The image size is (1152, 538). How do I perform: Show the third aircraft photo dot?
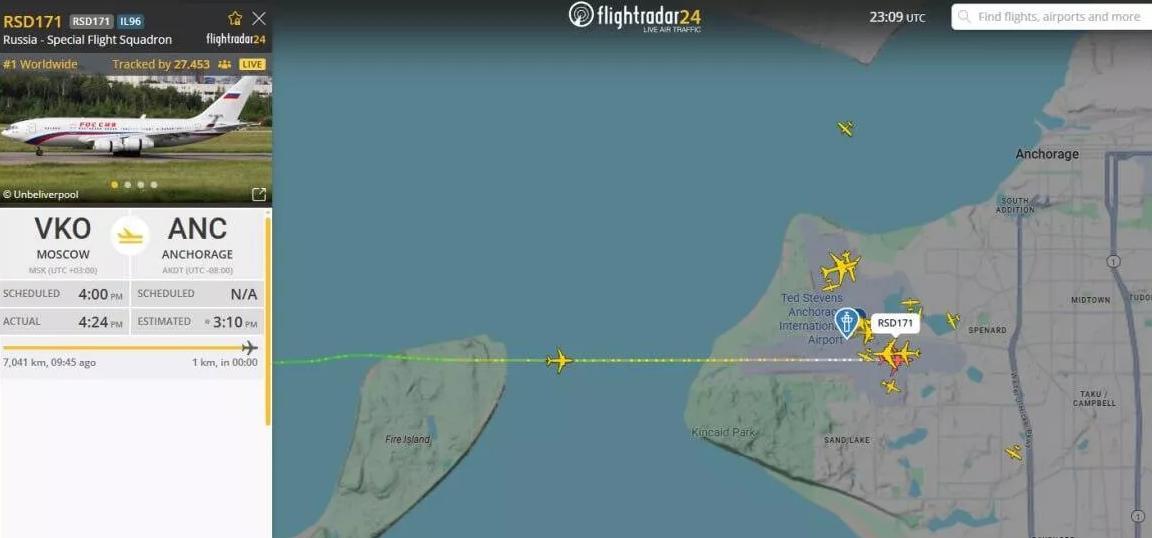pyautogui.click(x=141, y=184)
